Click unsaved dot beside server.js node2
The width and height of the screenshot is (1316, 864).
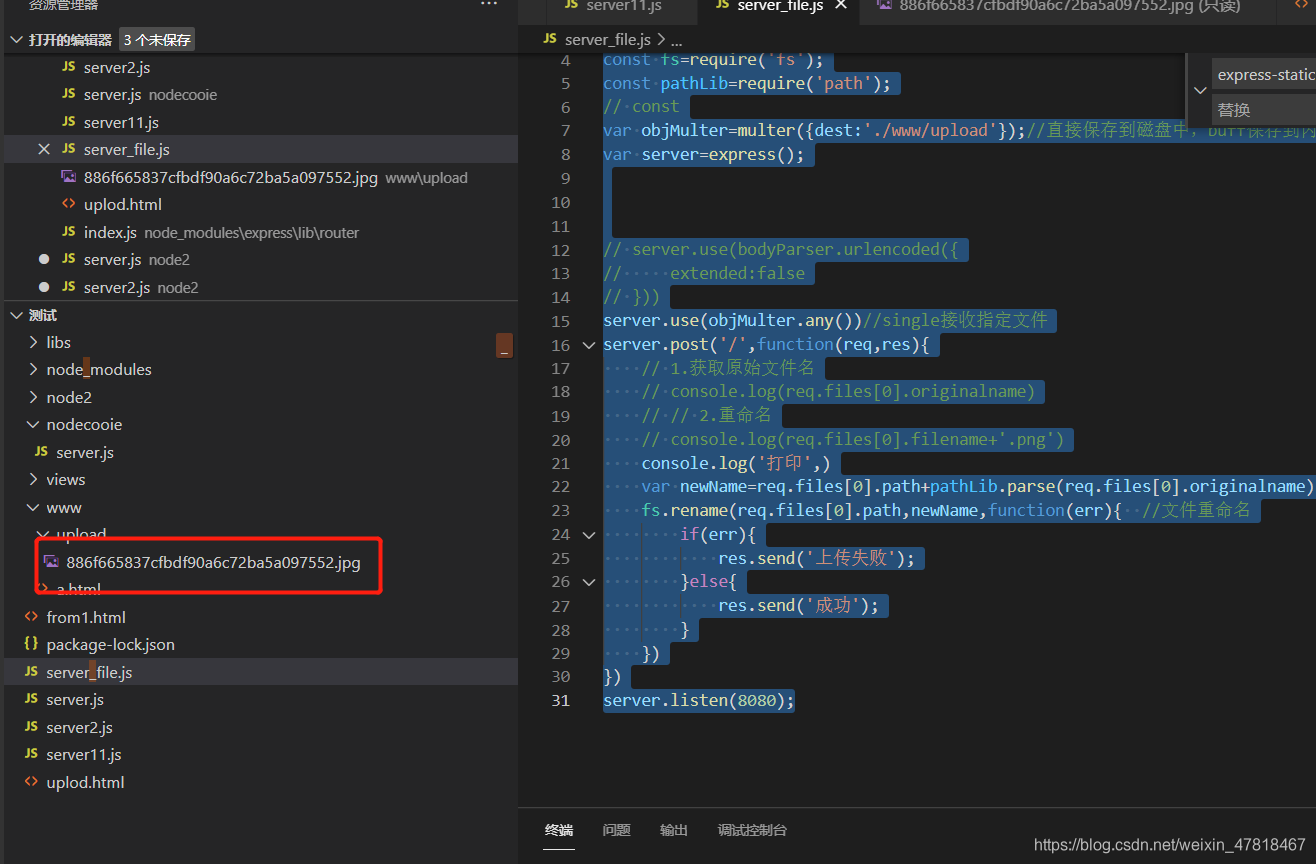click(44, 259)
